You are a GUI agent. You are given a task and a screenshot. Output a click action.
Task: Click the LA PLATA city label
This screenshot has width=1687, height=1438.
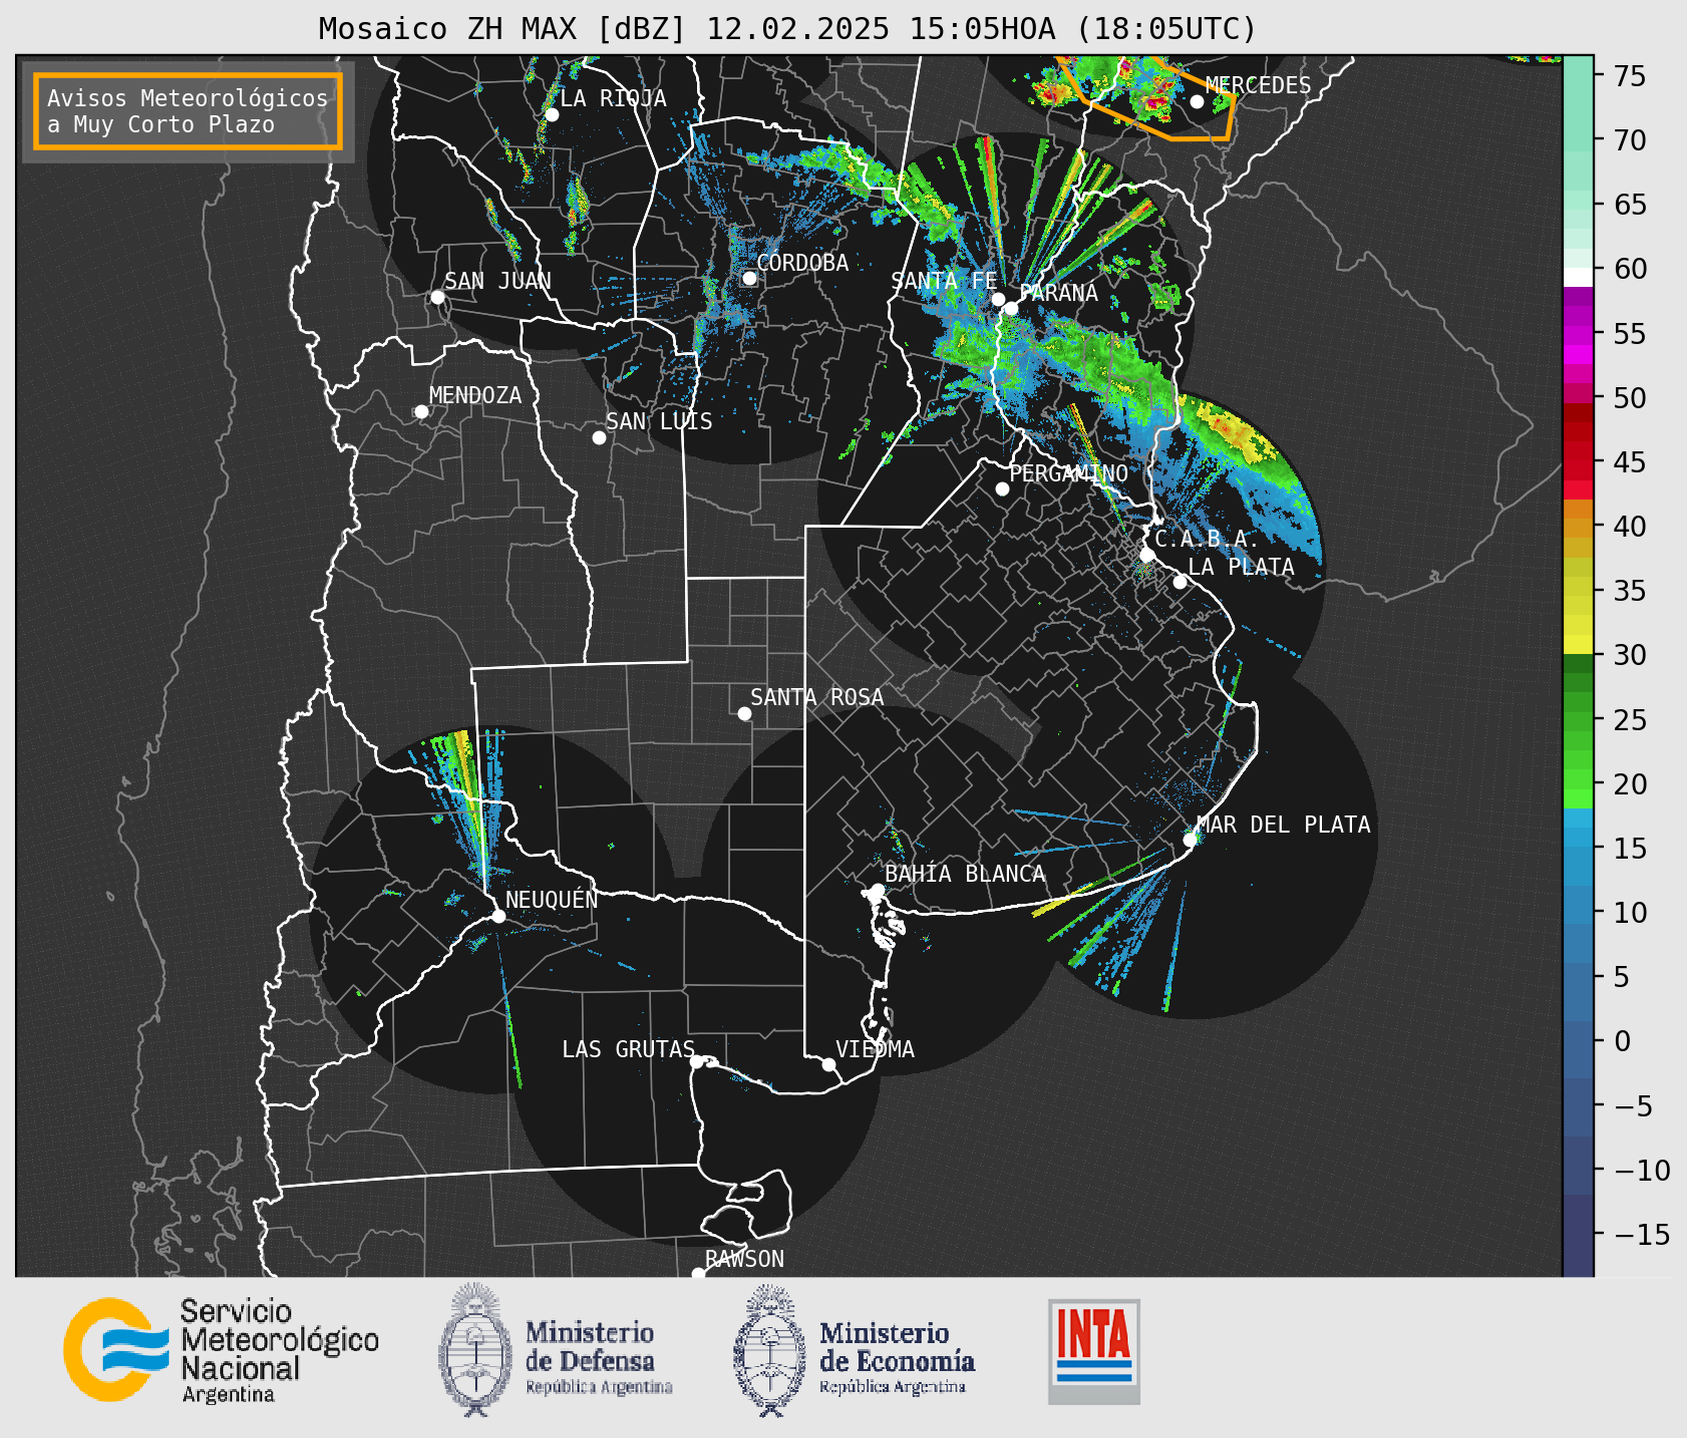pos(1241,567)
